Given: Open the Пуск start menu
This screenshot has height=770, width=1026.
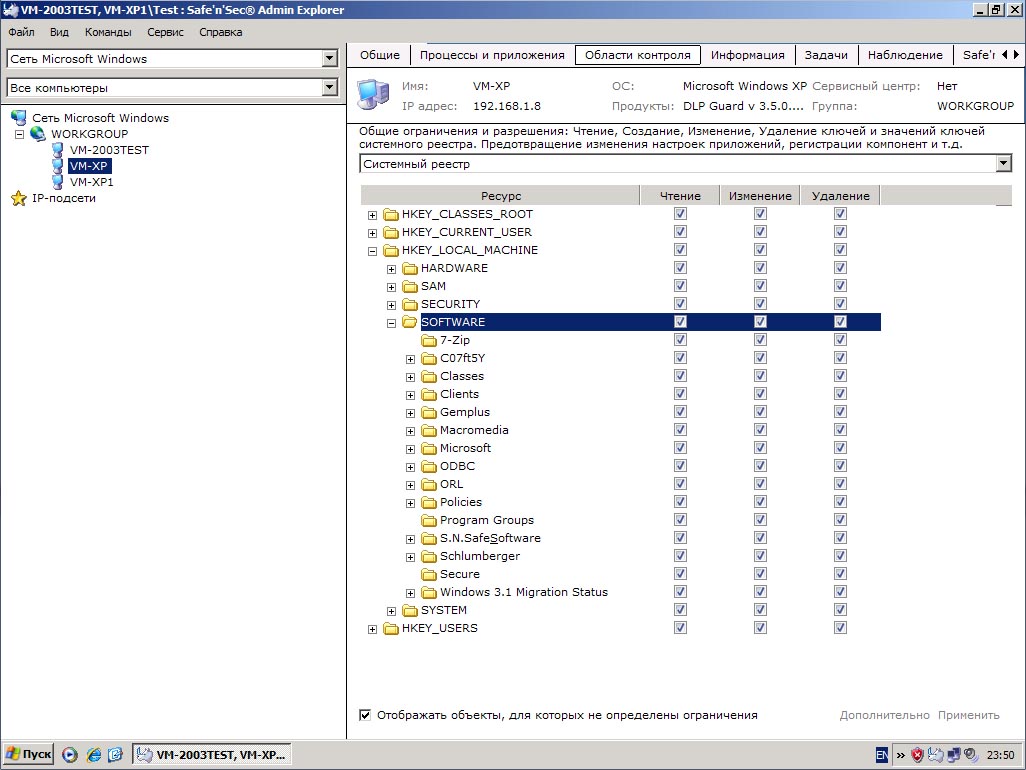Looking at the screenshot, I should click(x=28, y=754).
